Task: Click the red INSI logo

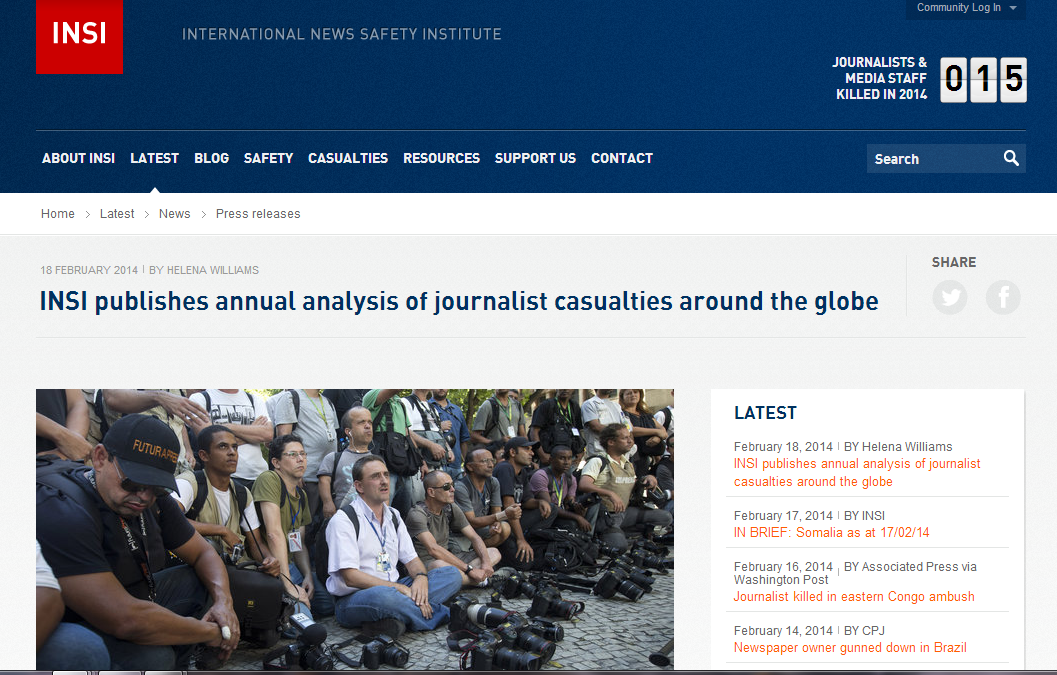Action: coord(79,35)
